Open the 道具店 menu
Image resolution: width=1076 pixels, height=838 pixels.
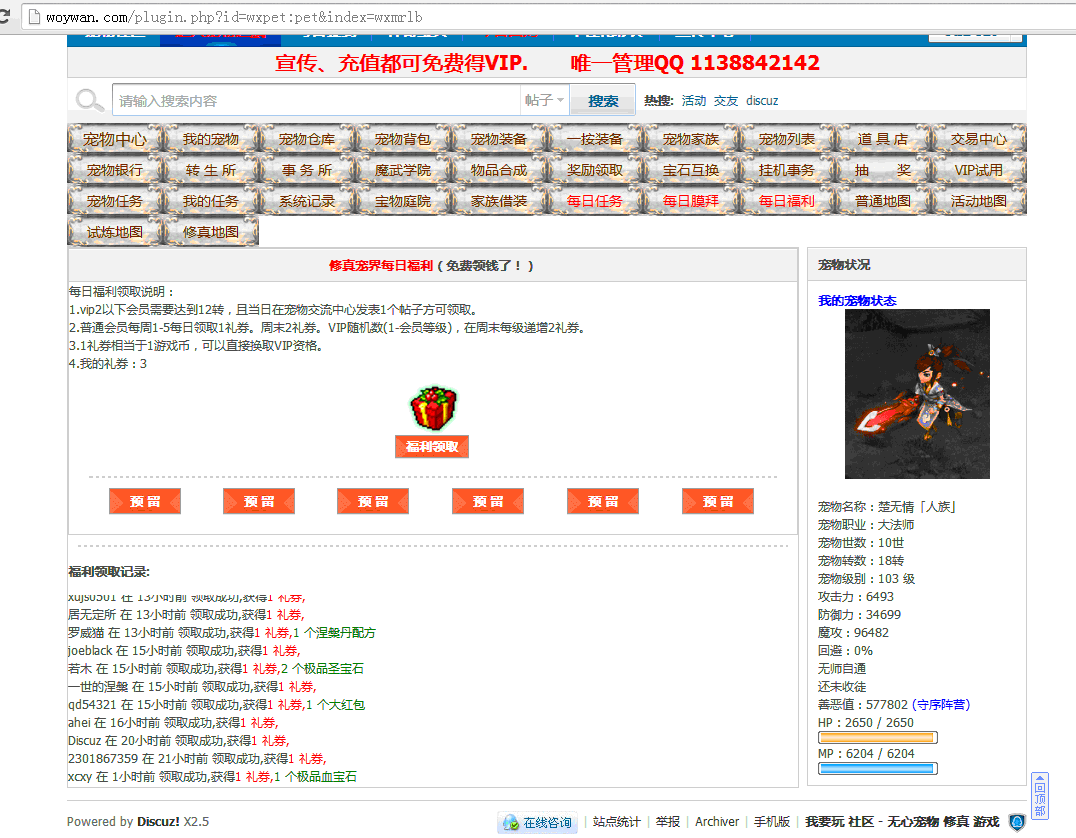tap(883, 139)
